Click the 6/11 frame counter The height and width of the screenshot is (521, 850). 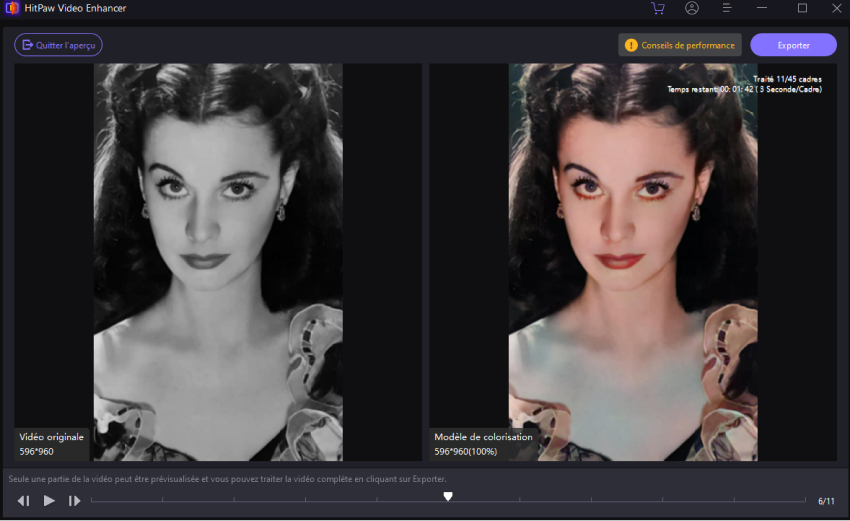point(826,501)
